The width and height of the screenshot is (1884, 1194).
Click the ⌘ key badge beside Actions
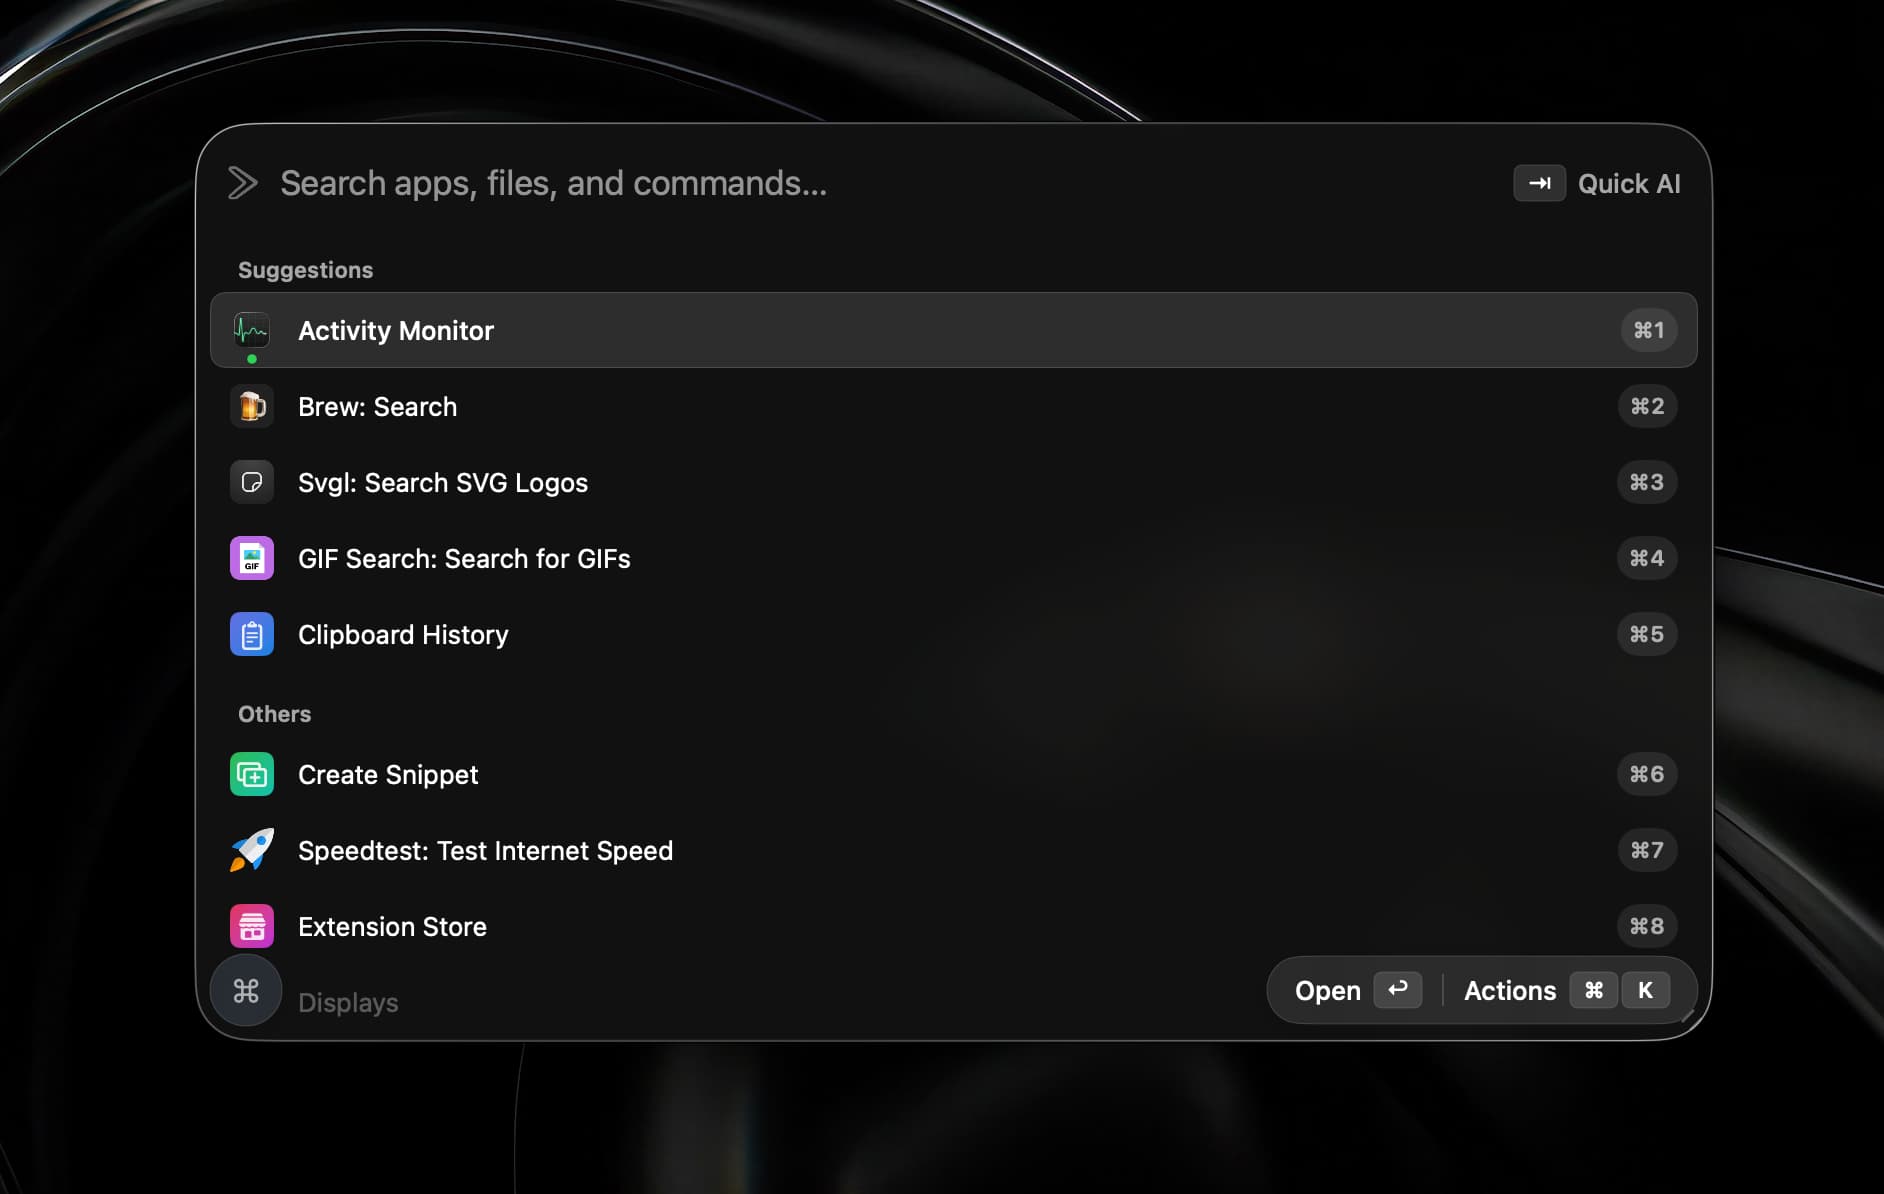(1594, 990)
